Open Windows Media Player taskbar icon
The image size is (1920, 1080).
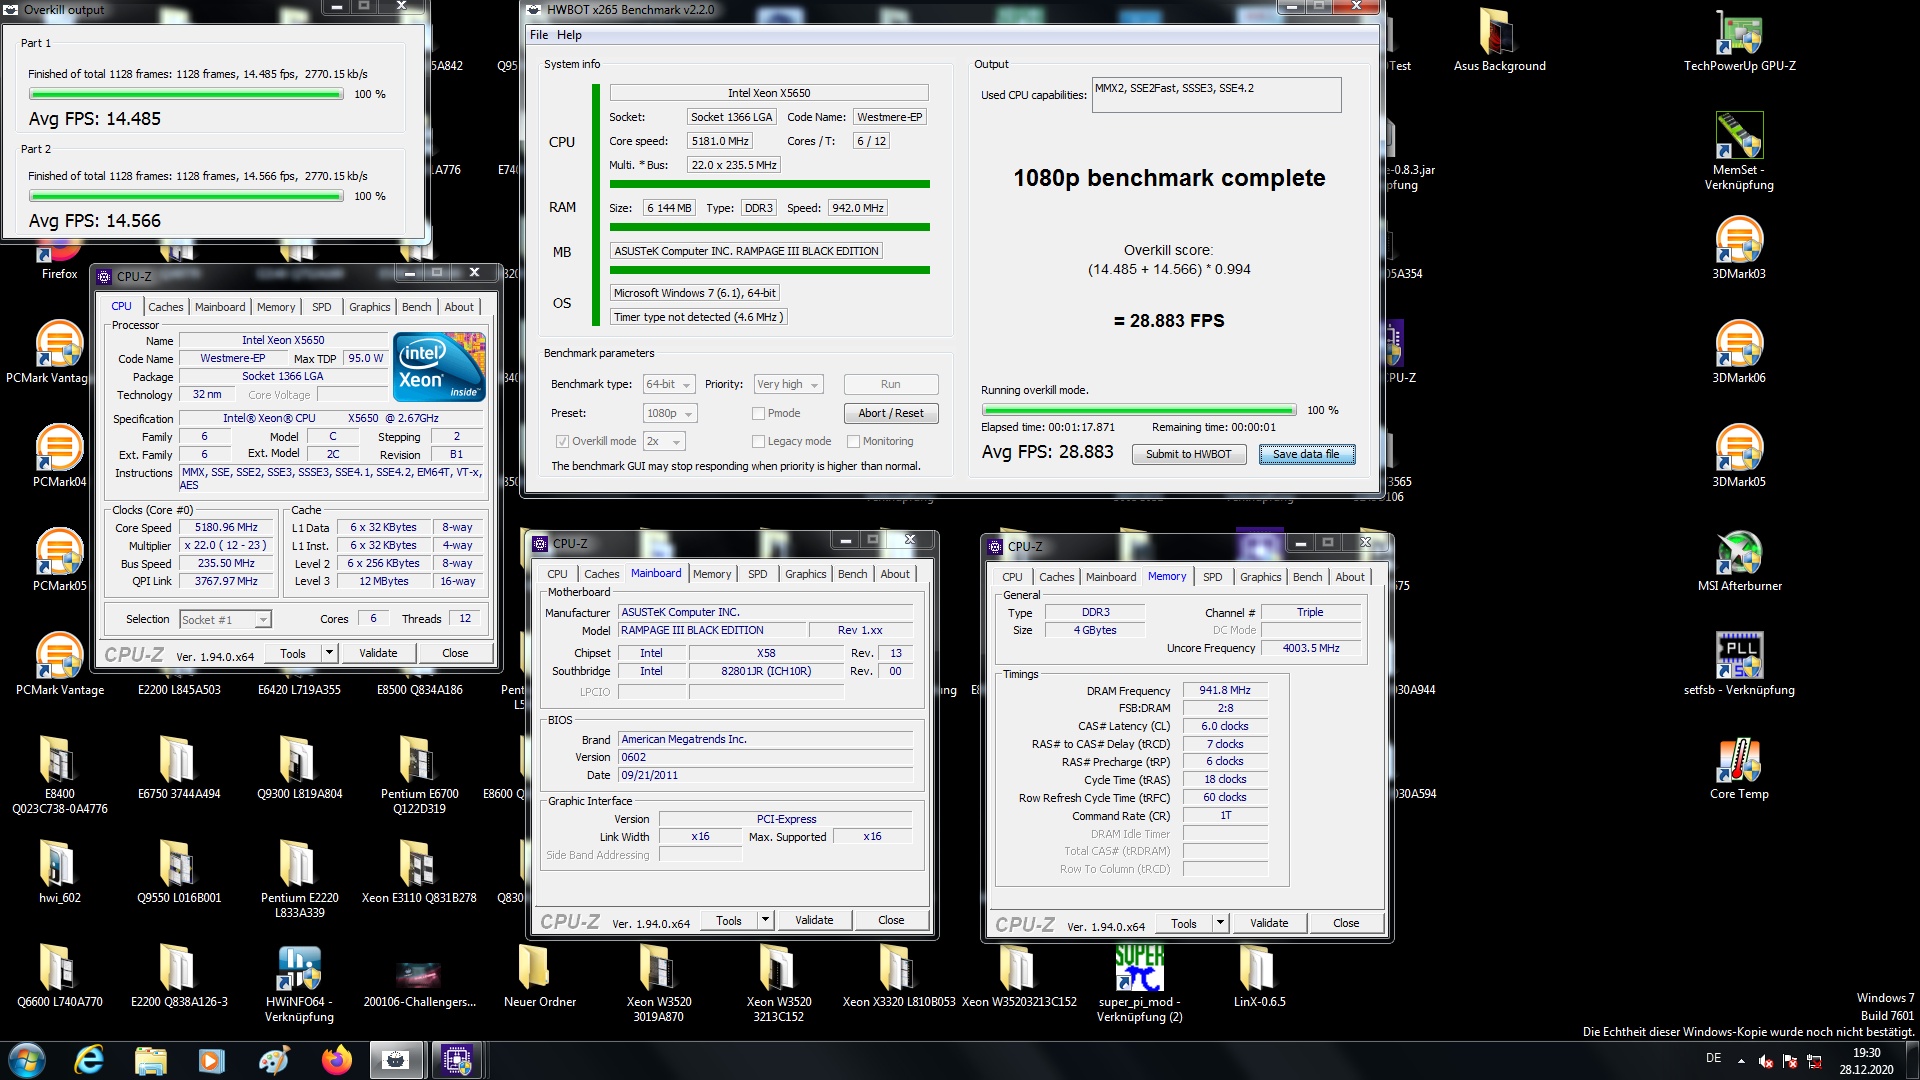pyautogui.click(x=211, y=1060)
